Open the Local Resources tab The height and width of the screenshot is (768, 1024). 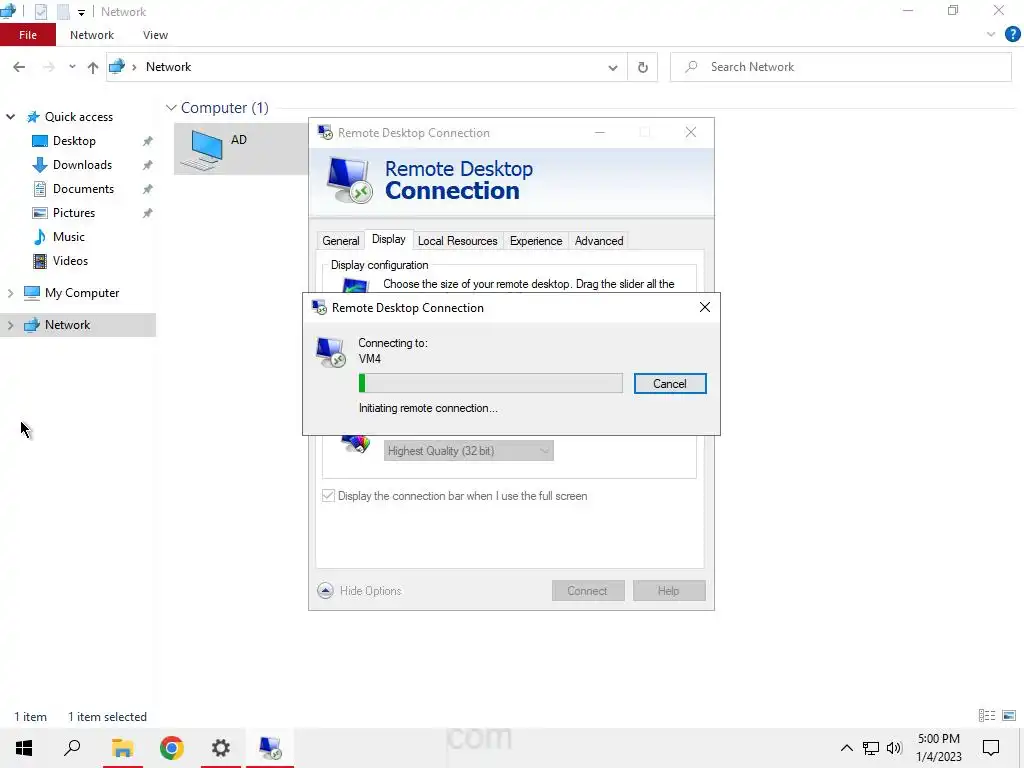[457, 240]
